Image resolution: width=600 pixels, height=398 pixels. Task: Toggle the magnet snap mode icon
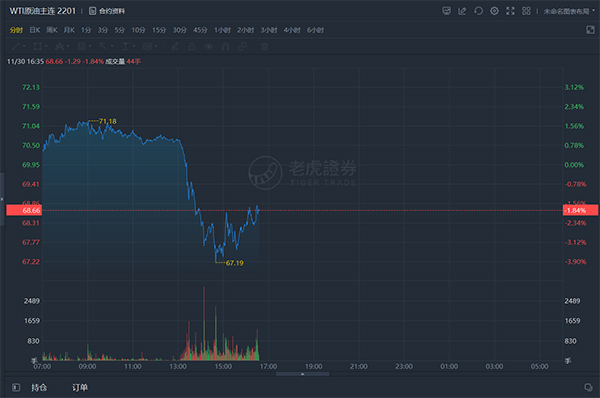coord(225,47)
